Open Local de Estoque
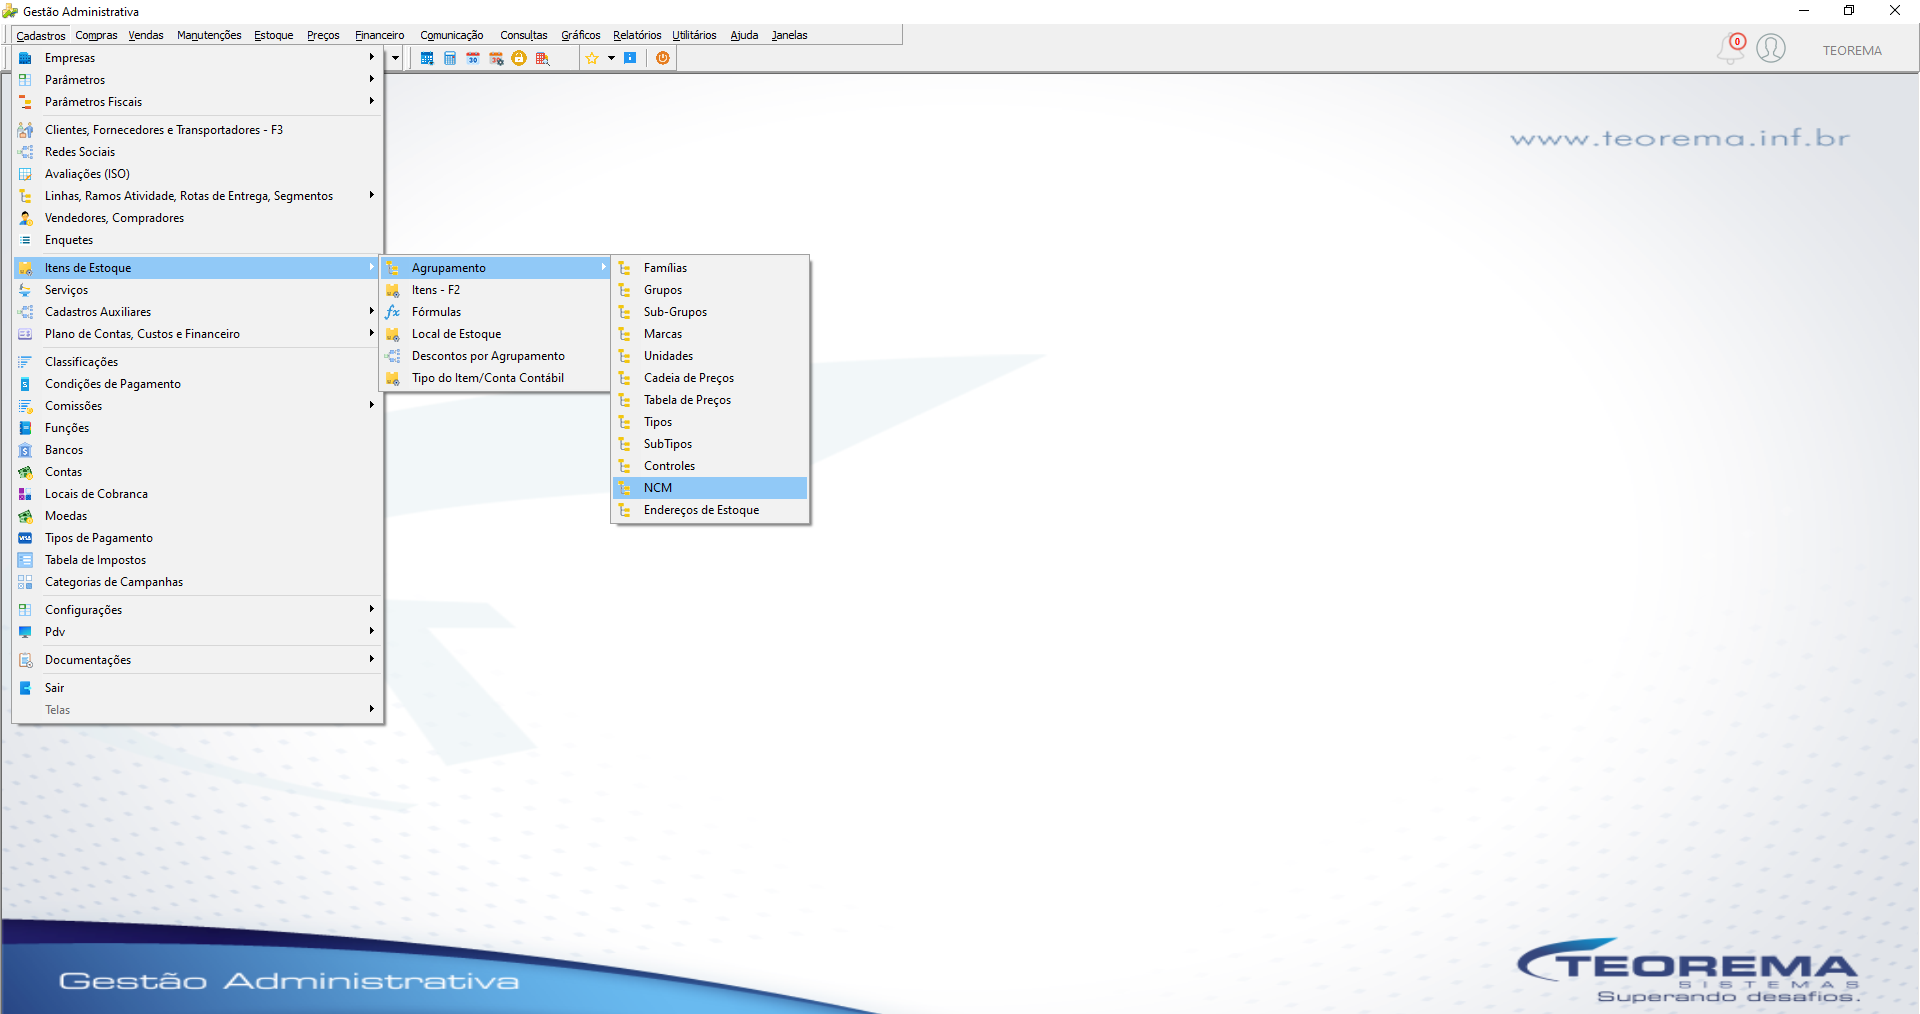The width and height of the screenshot is (1920, 1014). click(496, 334)
